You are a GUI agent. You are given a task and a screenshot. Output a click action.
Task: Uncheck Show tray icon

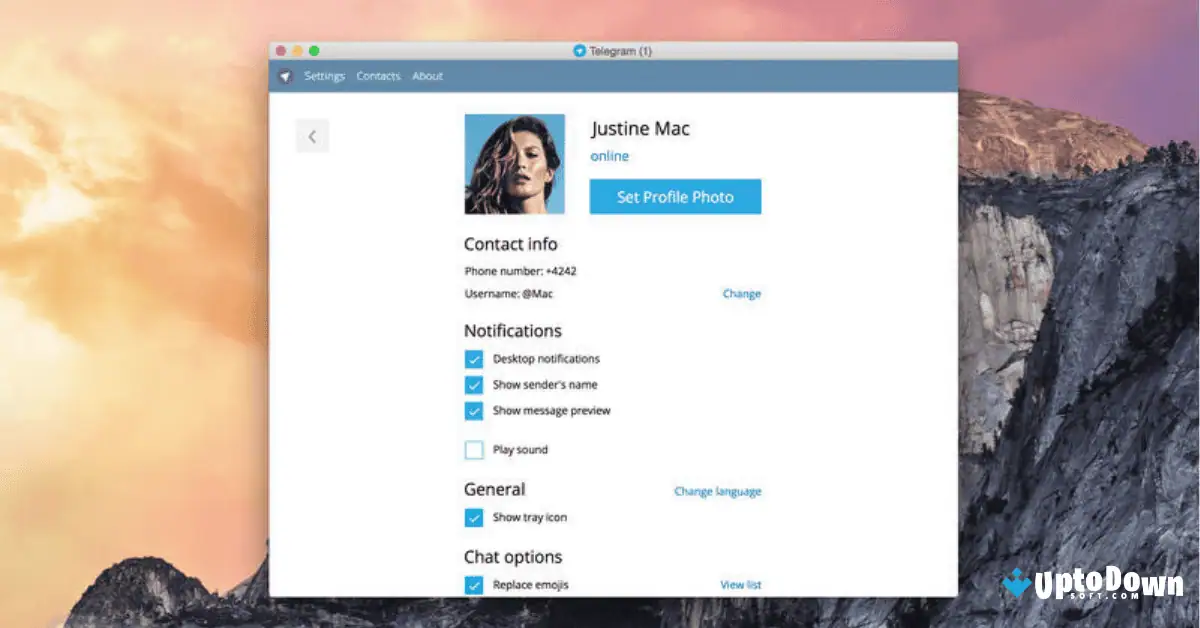pos(473,517)
